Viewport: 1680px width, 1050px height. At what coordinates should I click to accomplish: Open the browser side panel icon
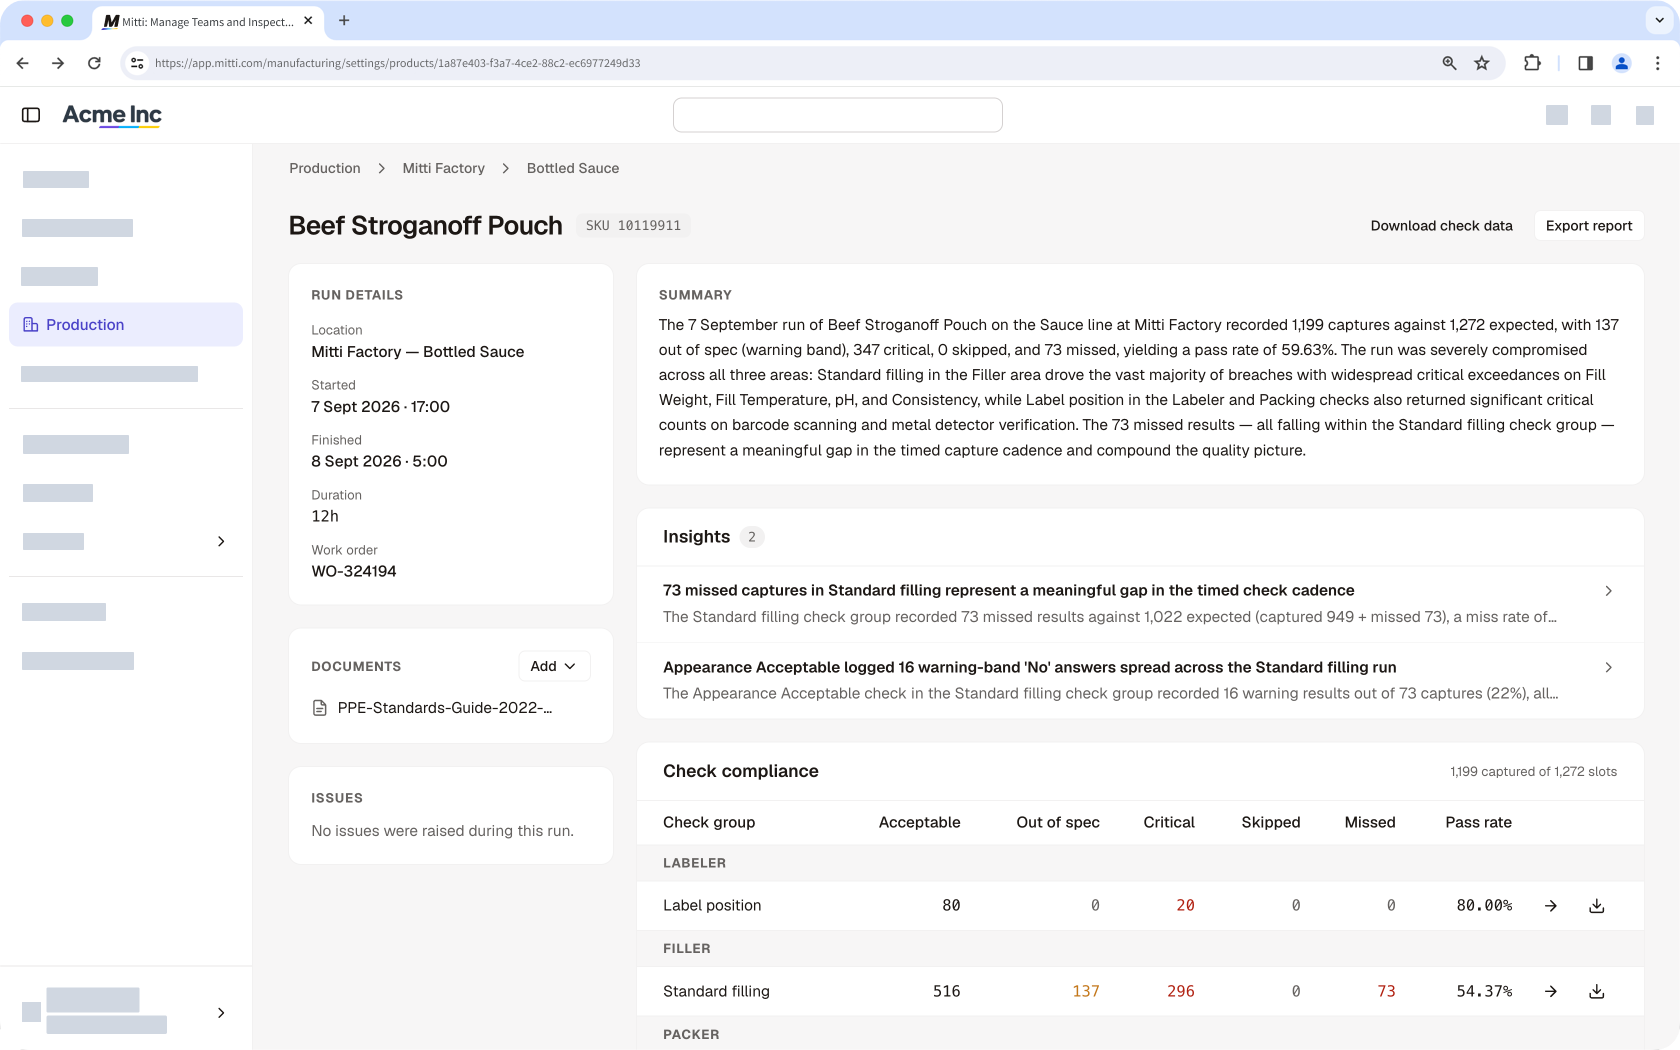click(x=1585, y=63)
